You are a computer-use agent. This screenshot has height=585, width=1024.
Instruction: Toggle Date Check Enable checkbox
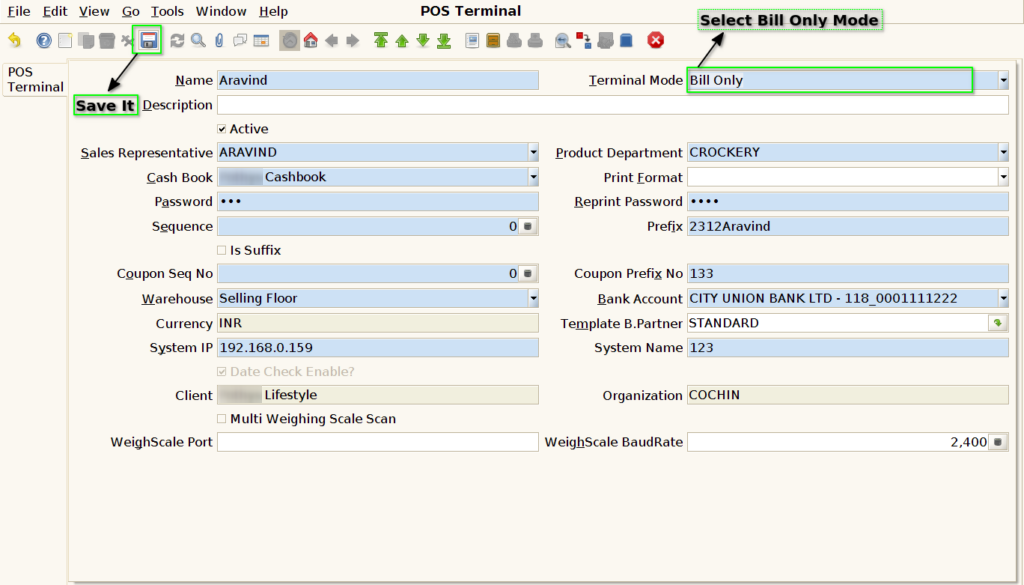(222, 372)
